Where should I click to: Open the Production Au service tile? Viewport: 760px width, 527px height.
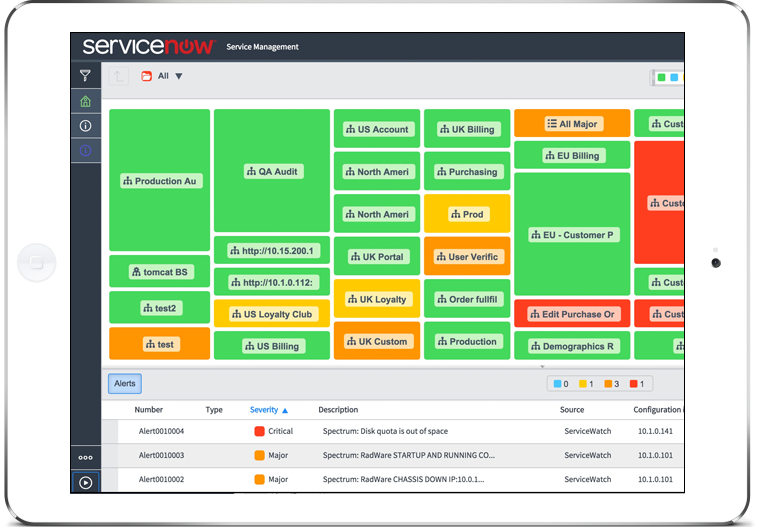[x=159, y=180]
